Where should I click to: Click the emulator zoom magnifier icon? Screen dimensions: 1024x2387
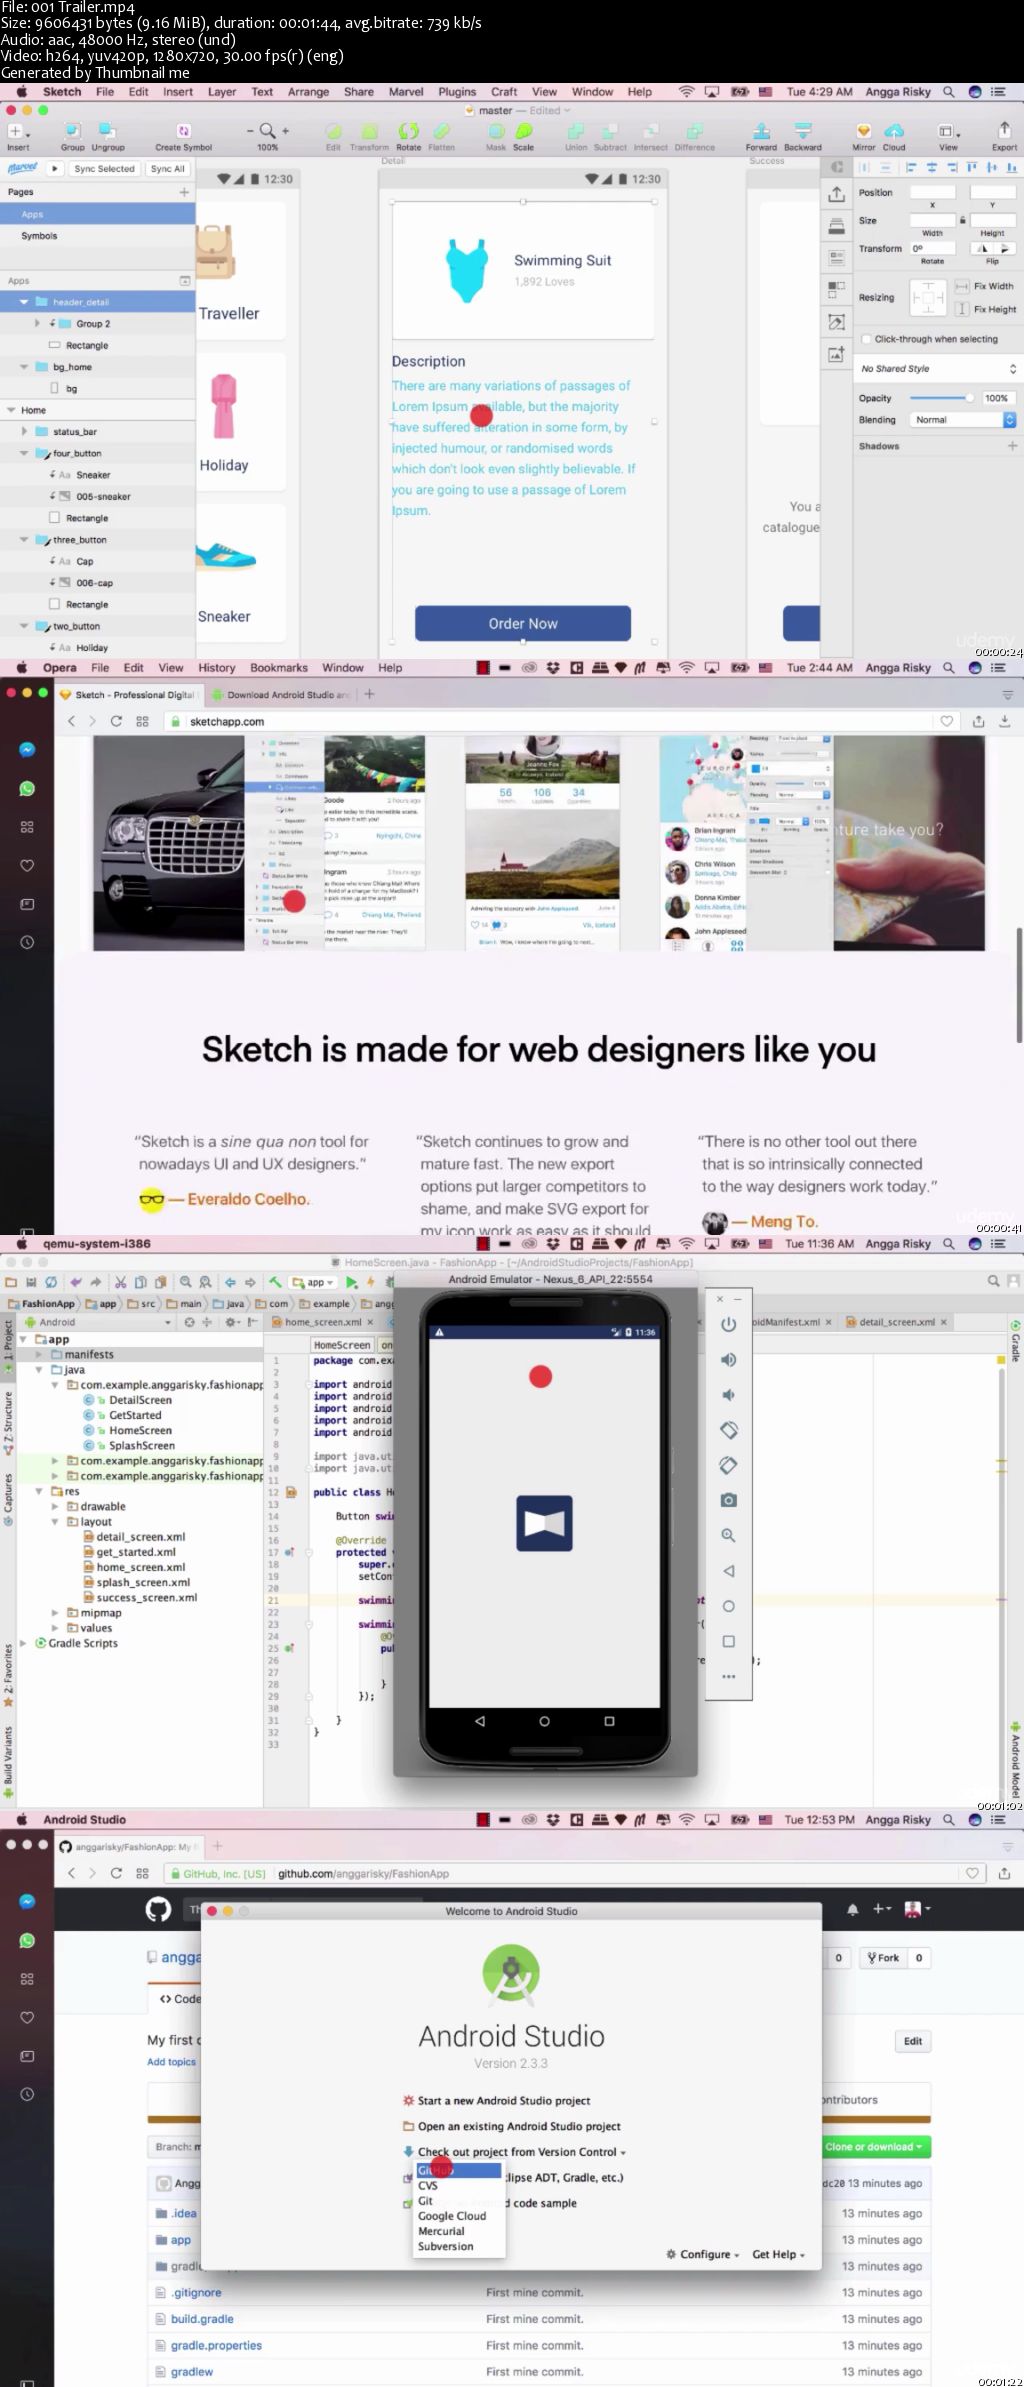729,1535
